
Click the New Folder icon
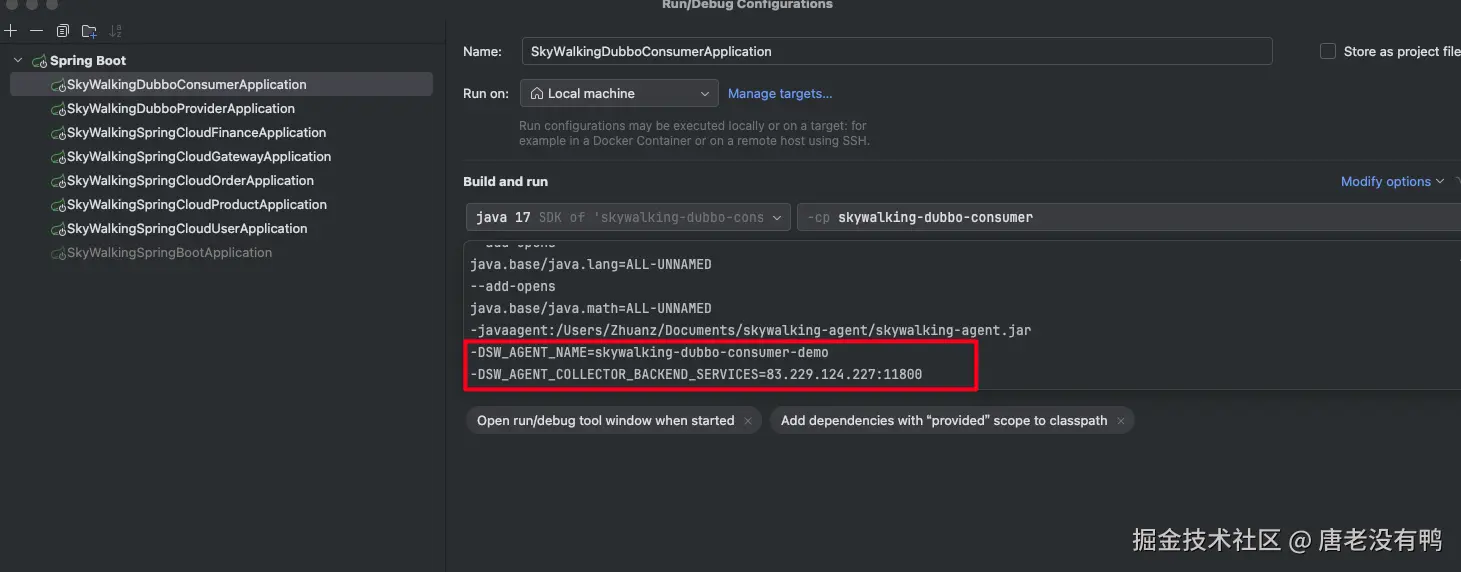click(x=89, y=31)
